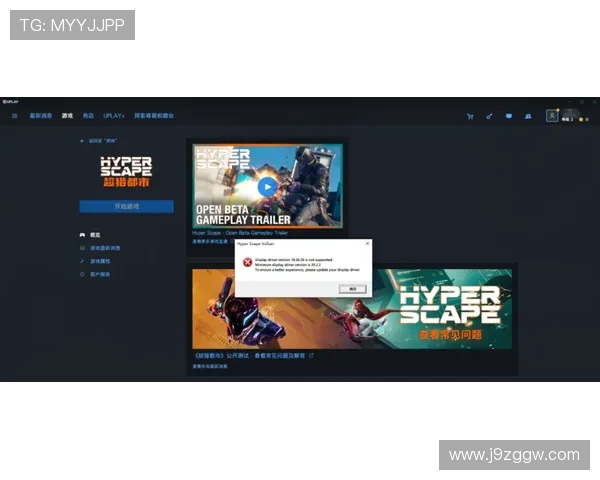The image size is (600, 480).
Task: Click the user profile avatar icon
Action: [552, 116]
